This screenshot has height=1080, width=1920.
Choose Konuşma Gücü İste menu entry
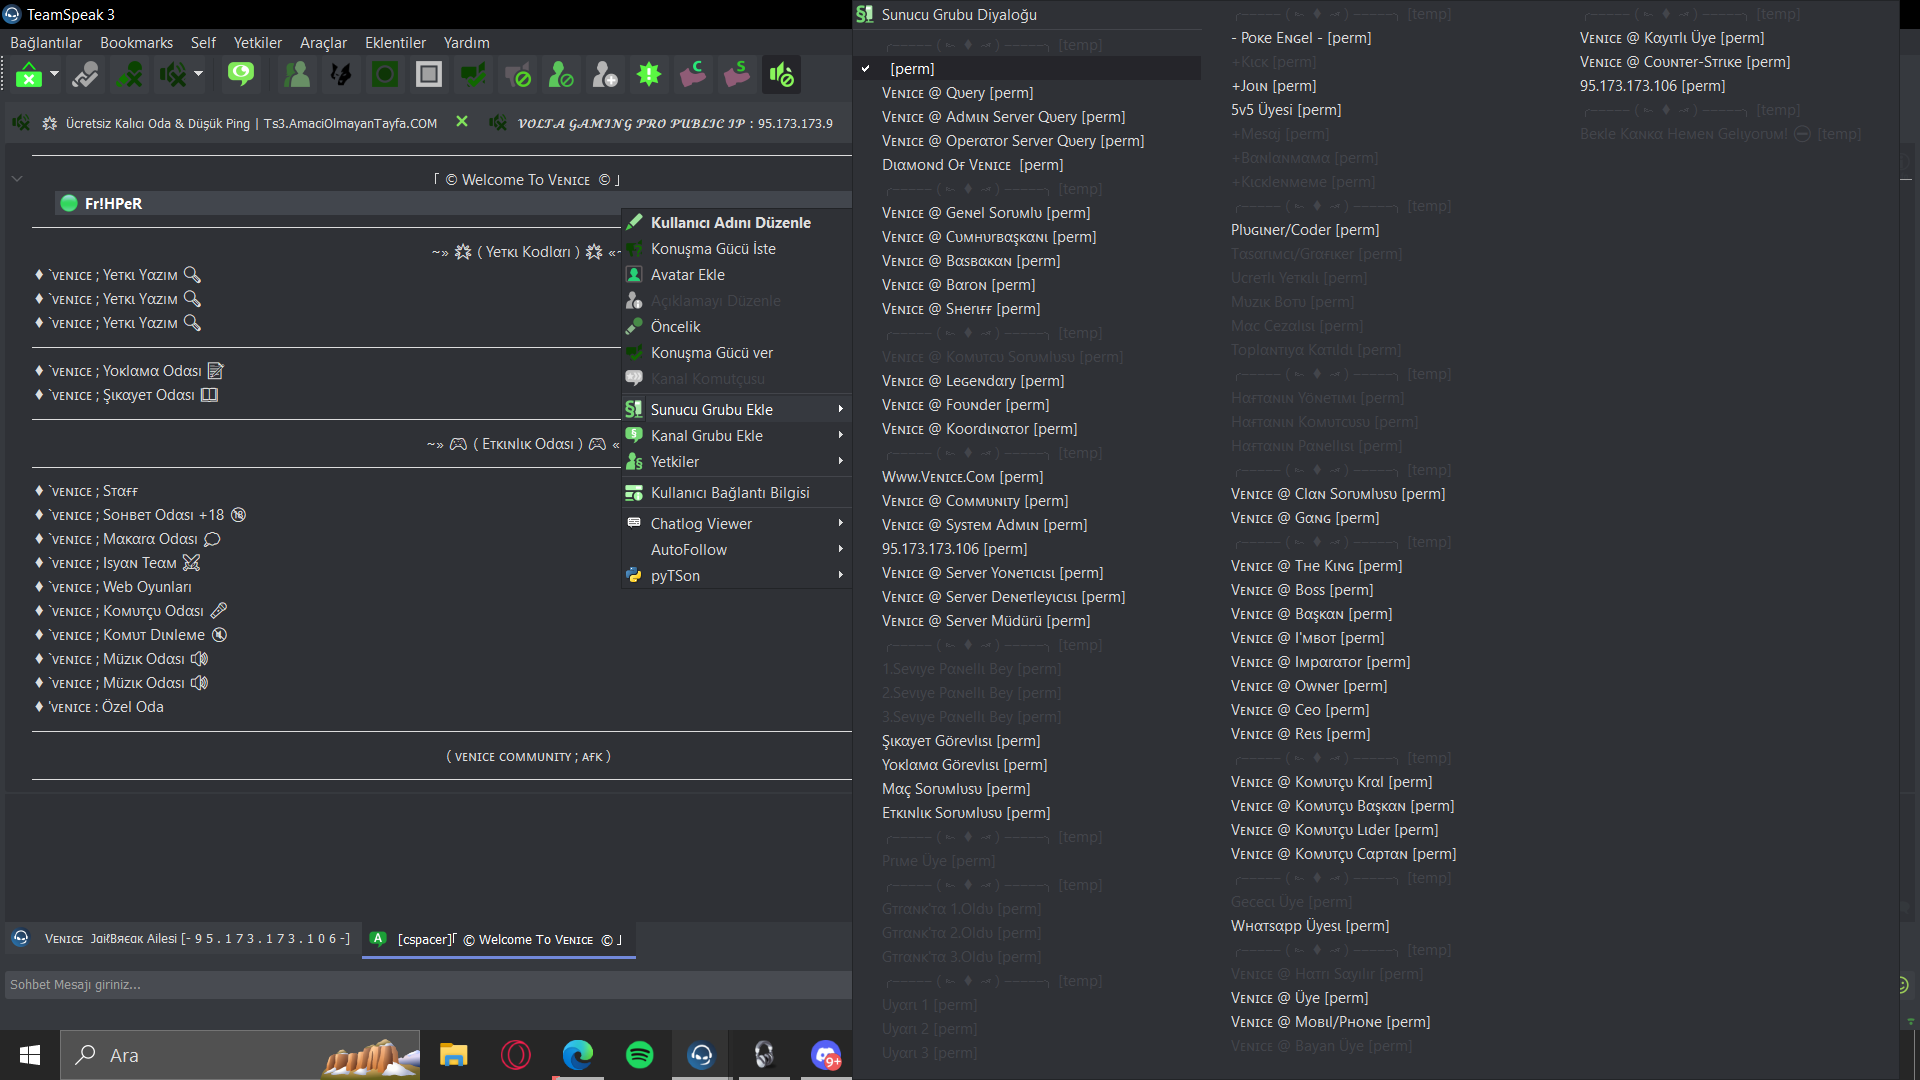[737, 249]
